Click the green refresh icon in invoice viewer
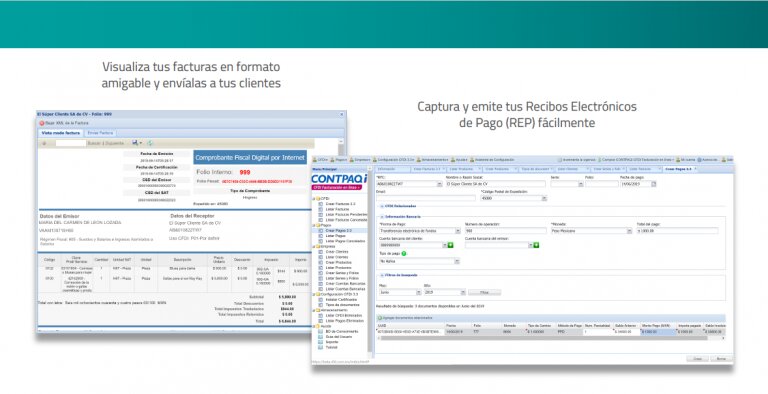The height and width of the screenshot is (394, 768). [x=150, y=143]
